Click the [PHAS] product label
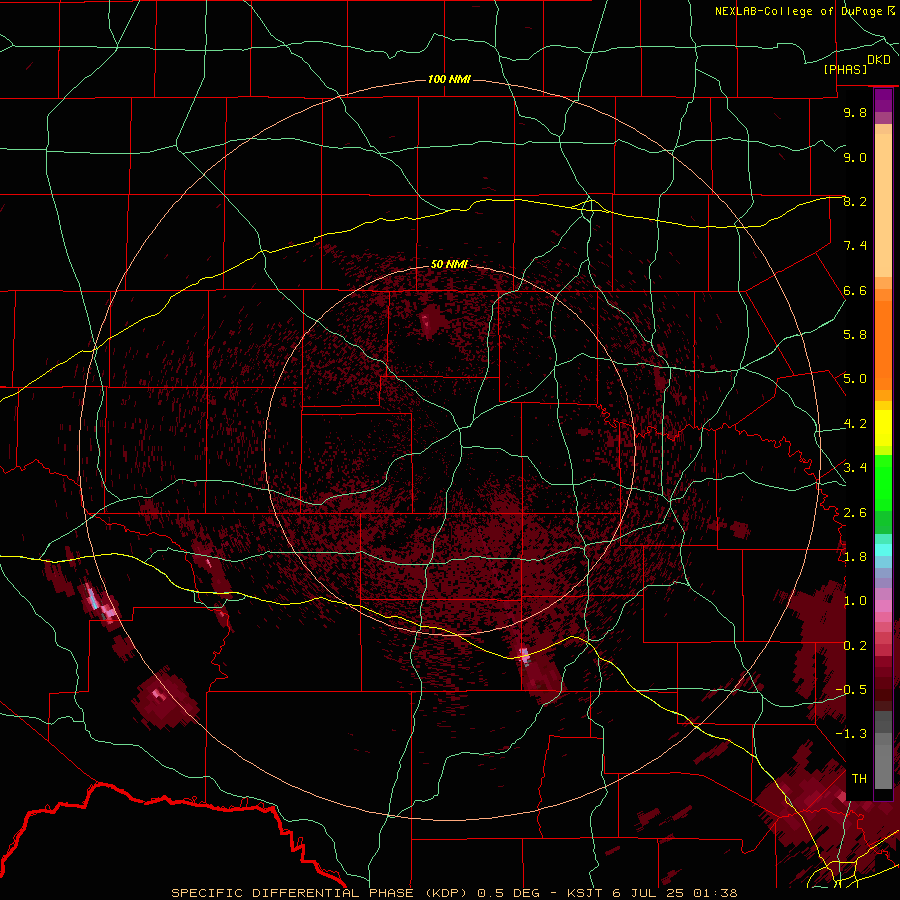 845,70
